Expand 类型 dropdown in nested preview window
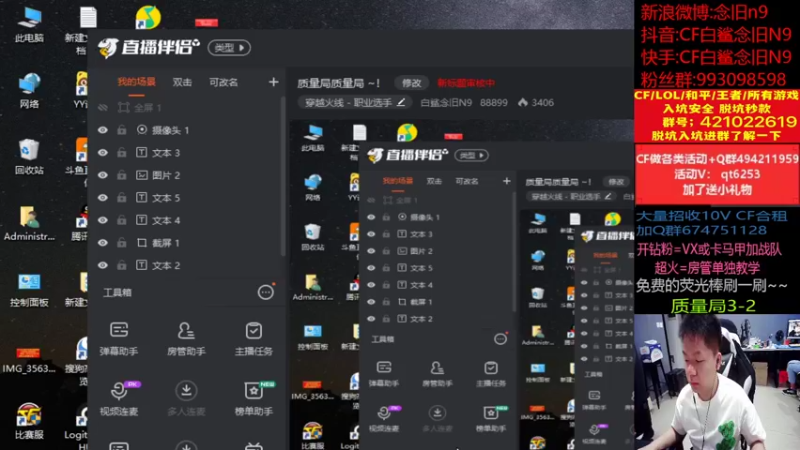 471,155
